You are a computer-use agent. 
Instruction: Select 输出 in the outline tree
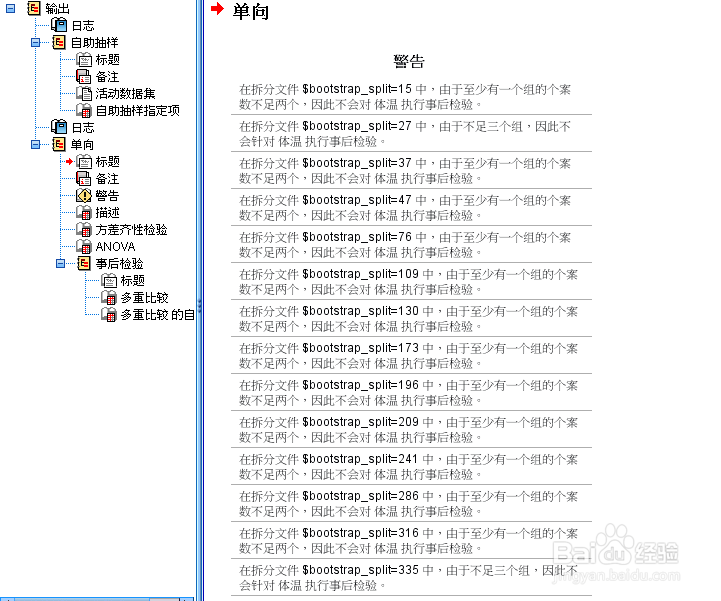[x=57, y=9]
